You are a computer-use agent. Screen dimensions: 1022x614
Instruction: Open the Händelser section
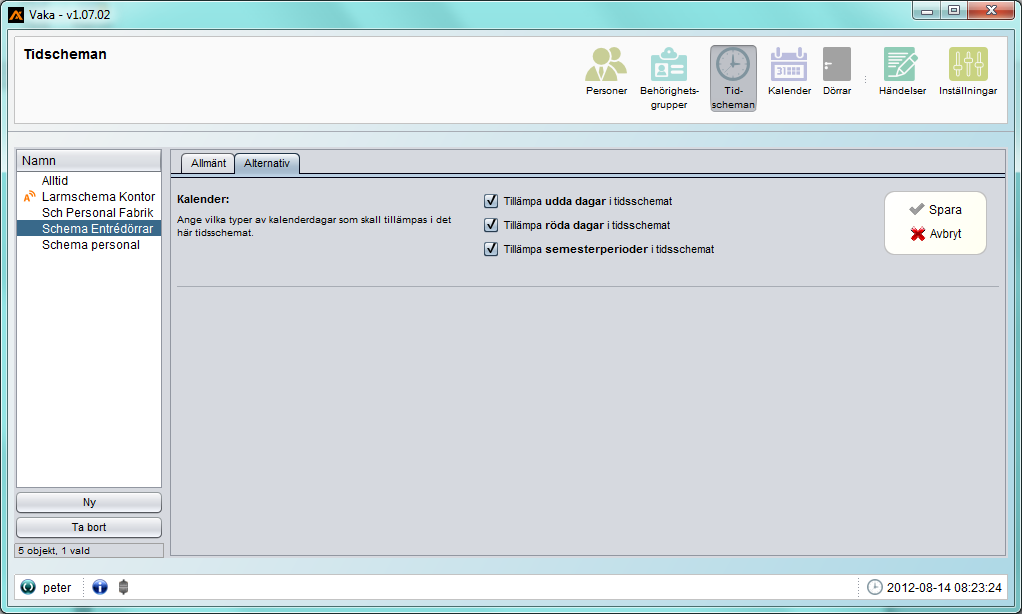coord(902,72)
